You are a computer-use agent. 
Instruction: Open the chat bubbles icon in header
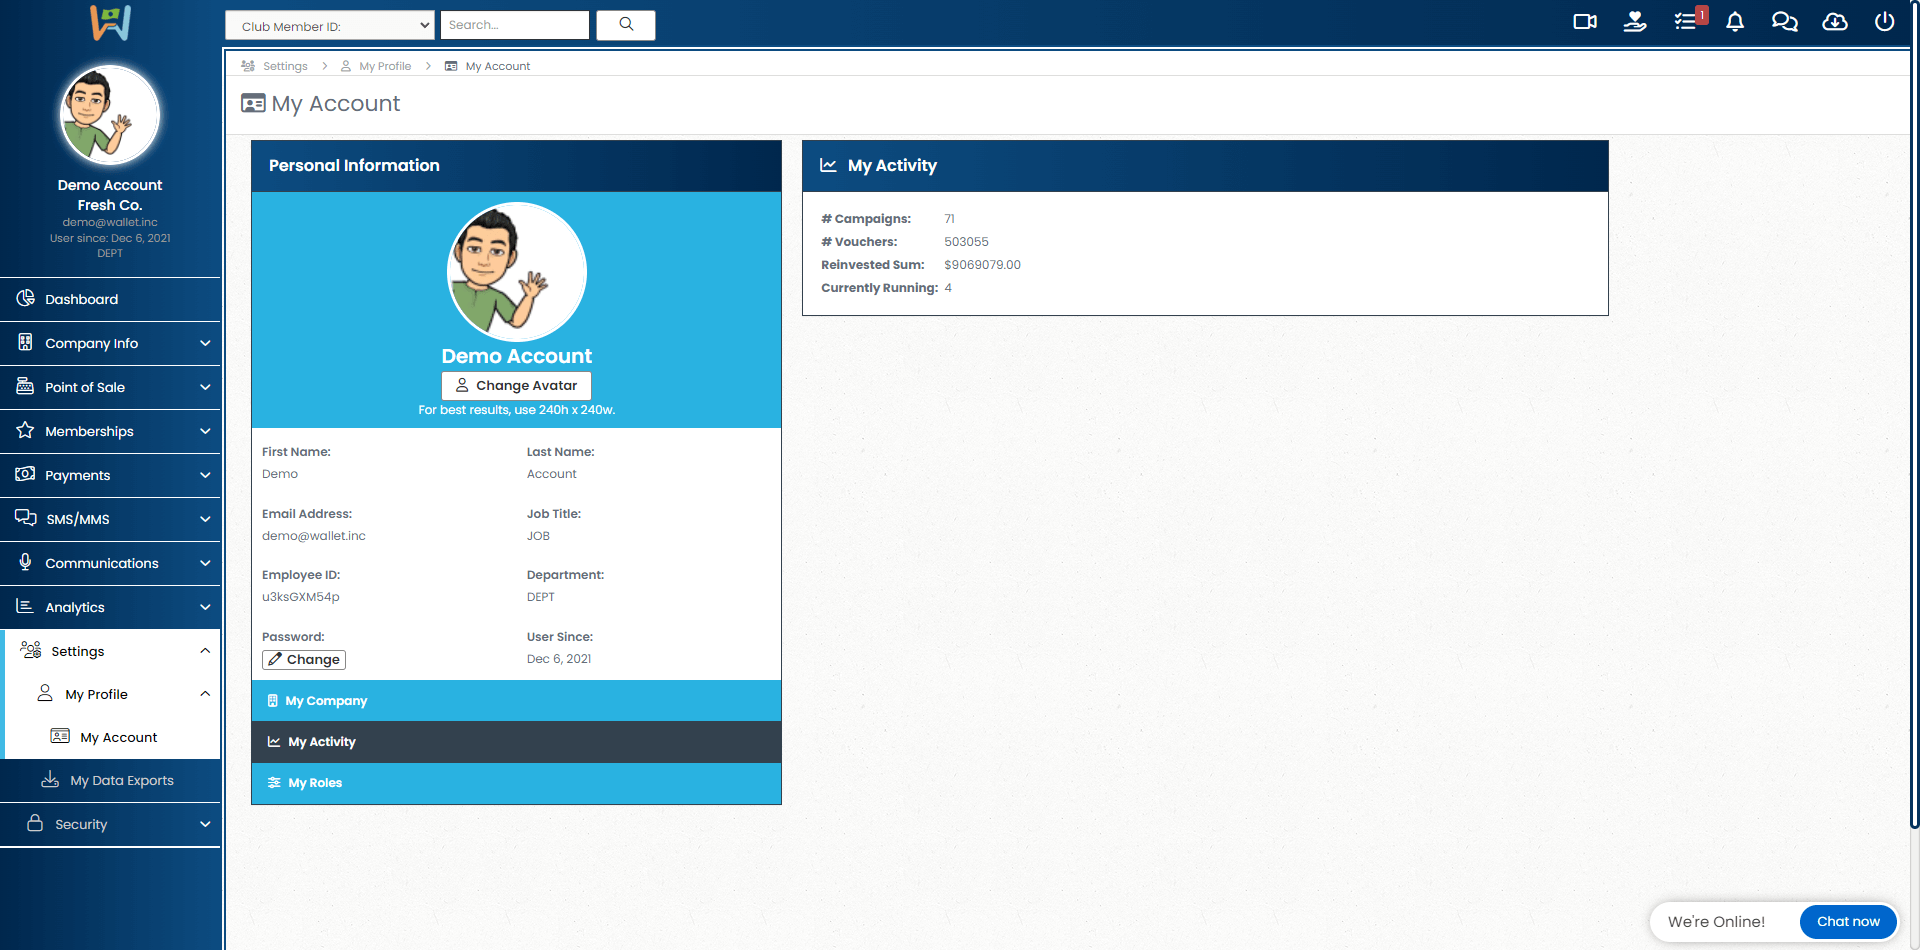click(x=1784, y=22)
